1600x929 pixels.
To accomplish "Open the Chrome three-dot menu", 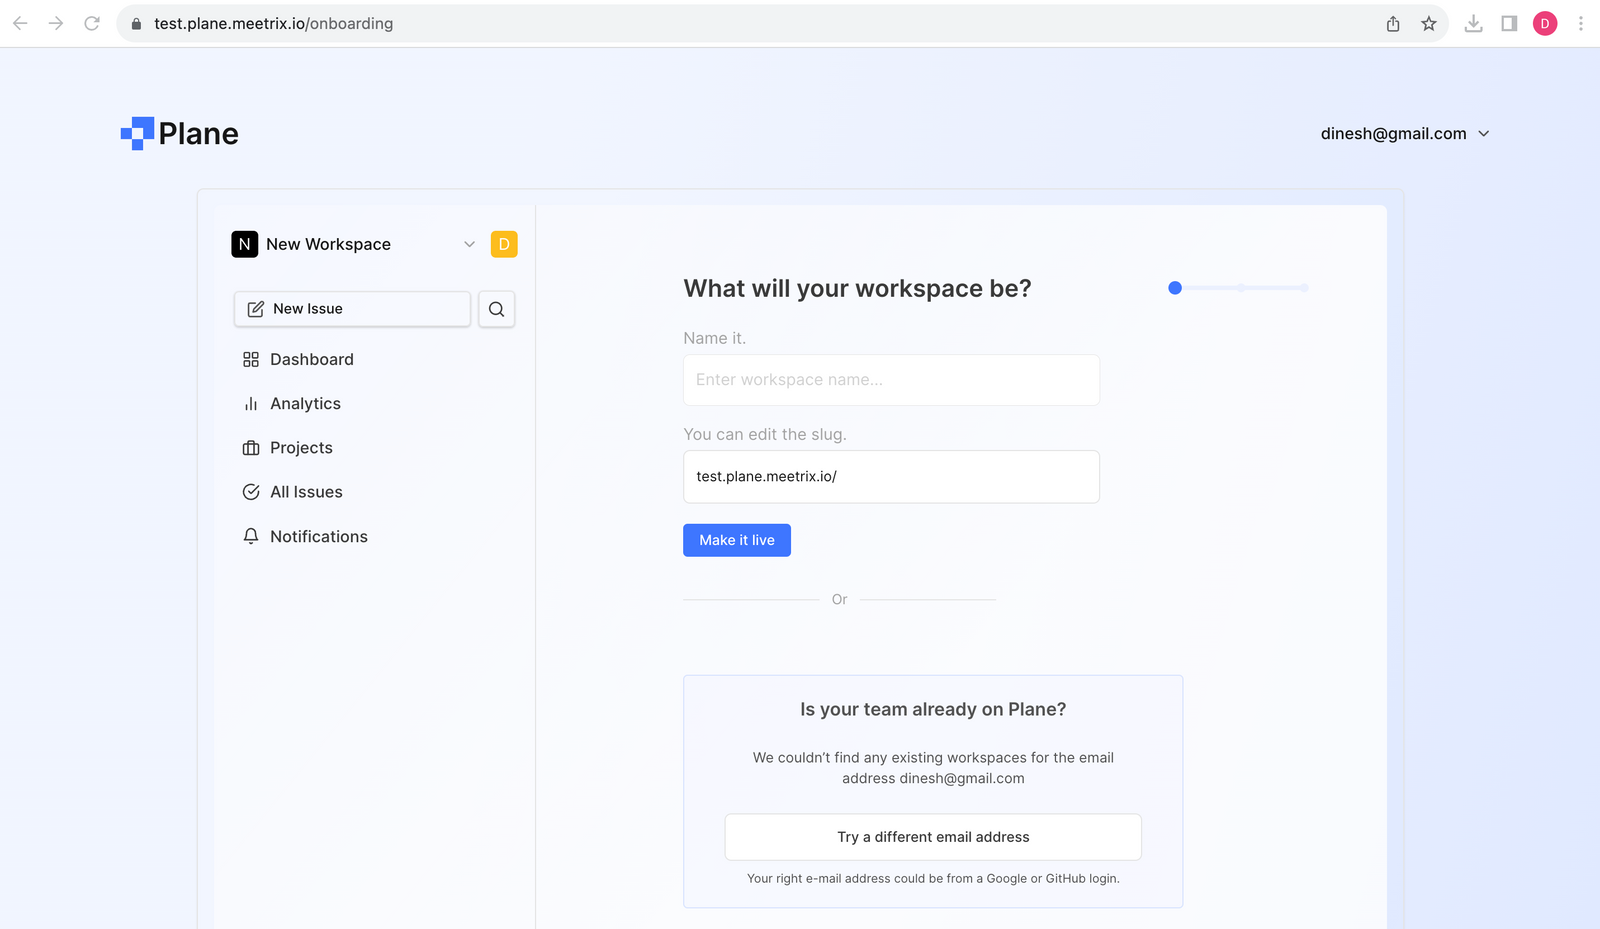I will click(1580, 24).
